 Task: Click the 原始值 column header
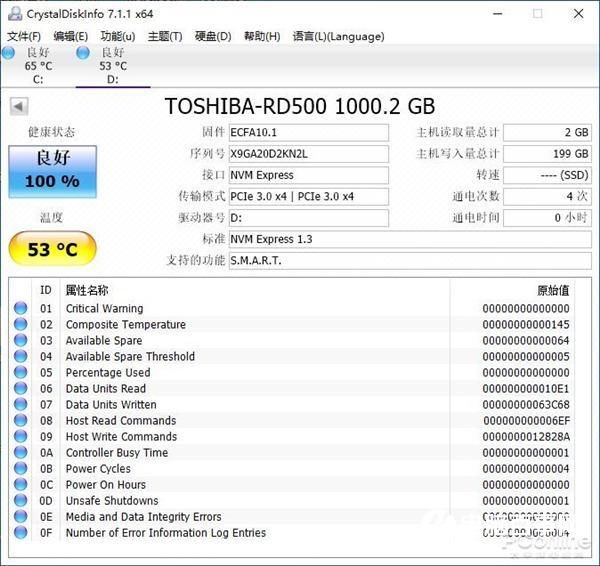(553, 290)
